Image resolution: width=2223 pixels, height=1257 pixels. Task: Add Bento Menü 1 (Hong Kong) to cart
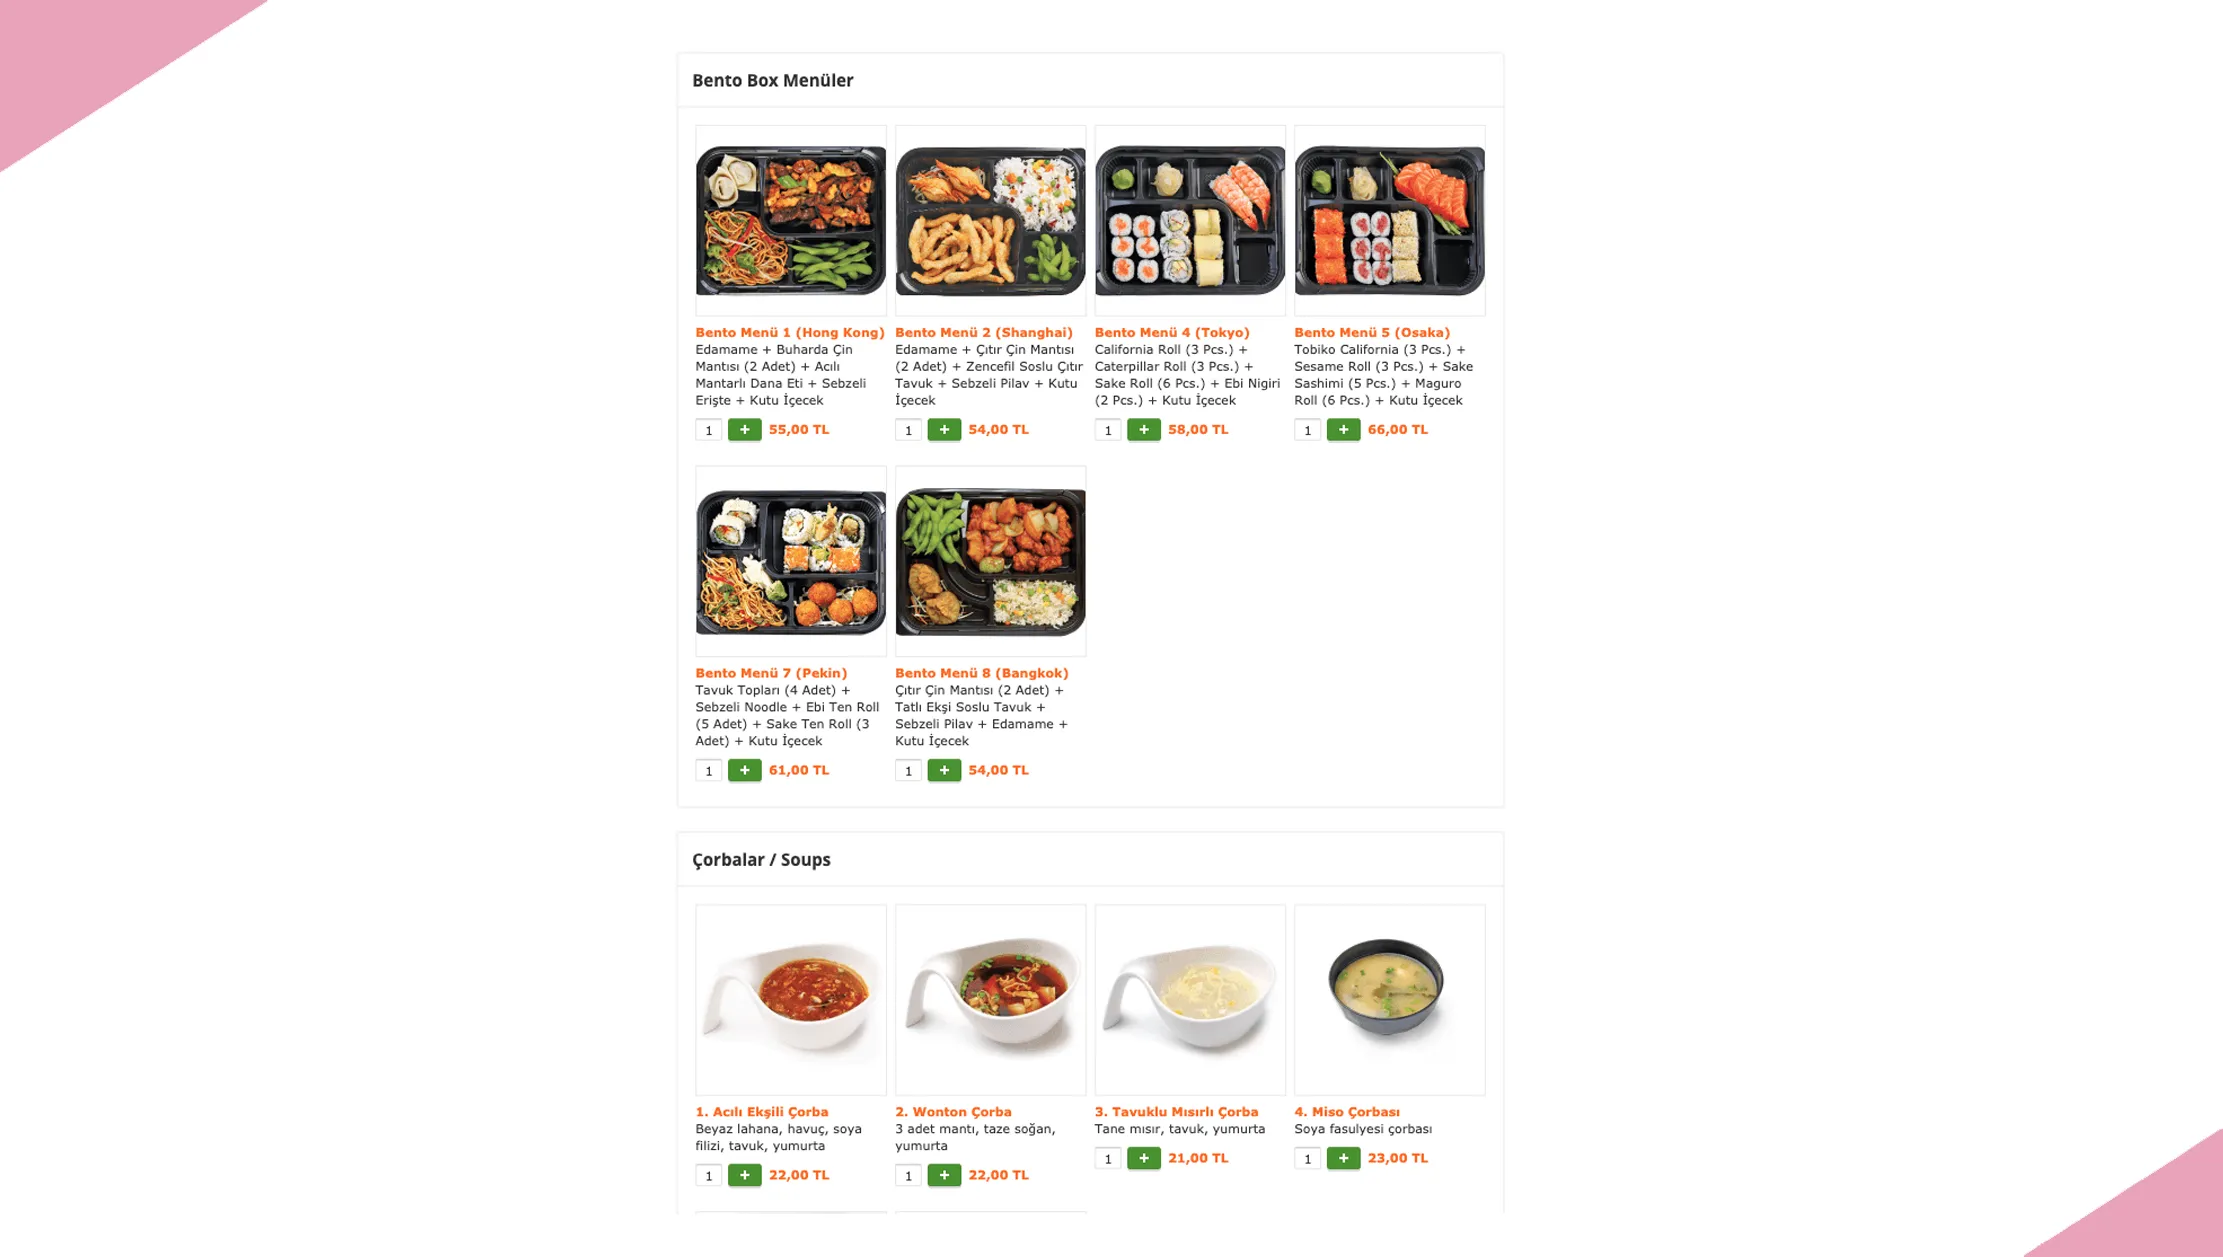tap(744, 430)
